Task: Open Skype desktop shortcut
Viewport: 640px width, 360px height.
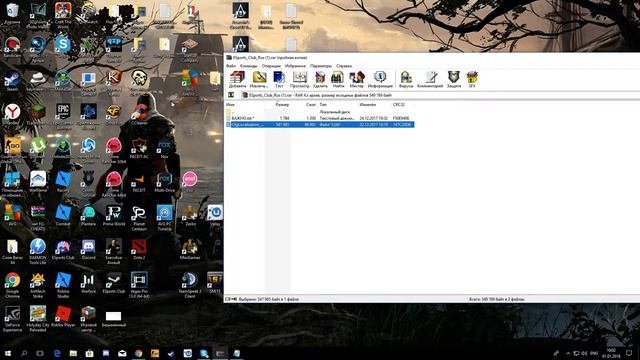Action: click(x=63, y=47)
